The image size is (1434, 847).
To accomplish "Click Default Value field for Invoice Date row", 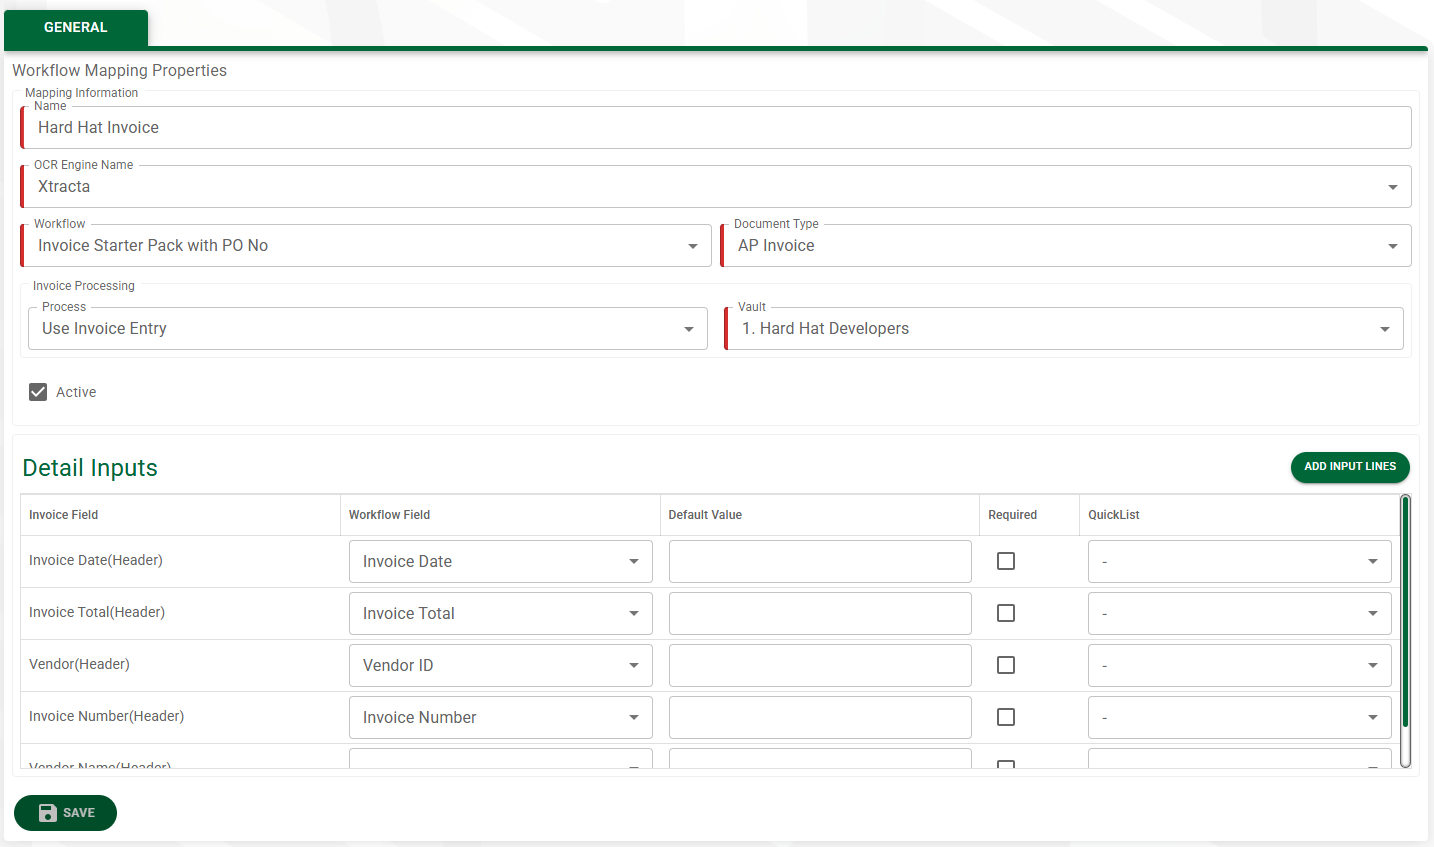I will pyautogui.click(x=820, y=562).
